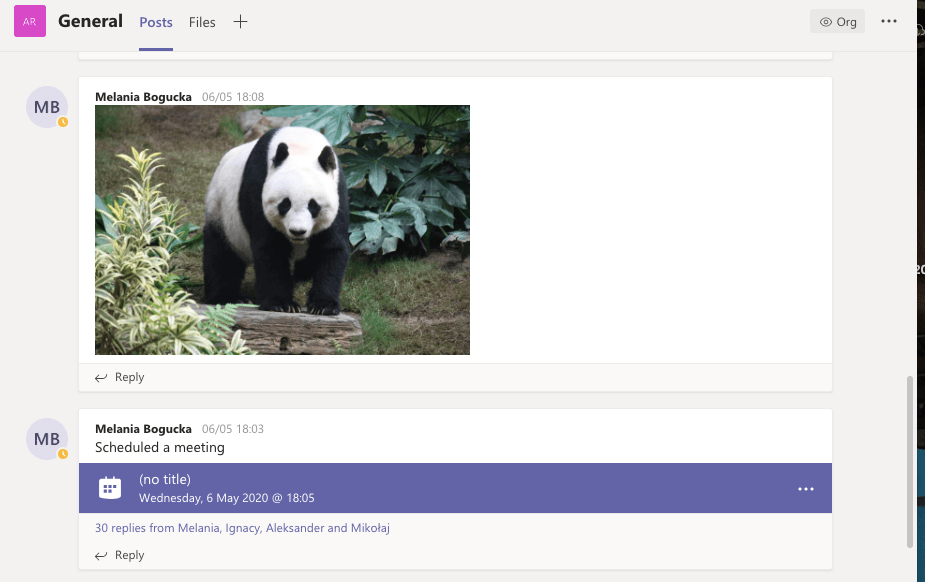Click the 06/05 18:03 timestamp

[x=233, y=429]
